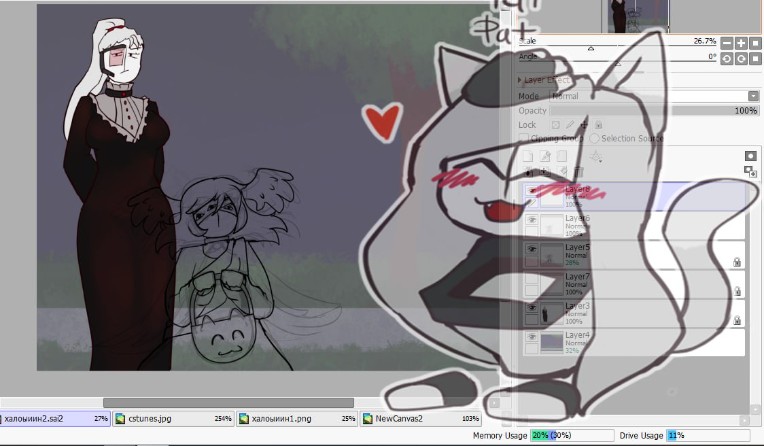Image resolution: width=764 pixels, height=446 pixels.
Task: Switch to the халоыиин2.sai2 document tab
Action: (x=55, y=419)
